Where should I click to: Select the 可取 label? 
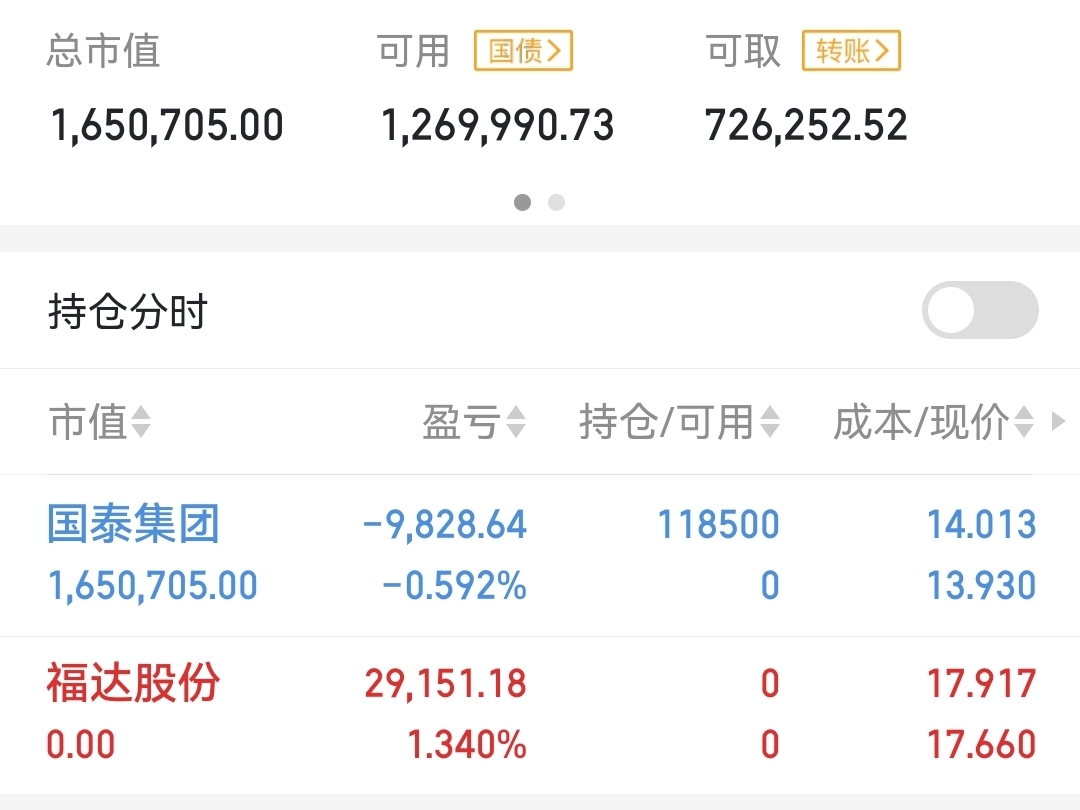point(743,51)
